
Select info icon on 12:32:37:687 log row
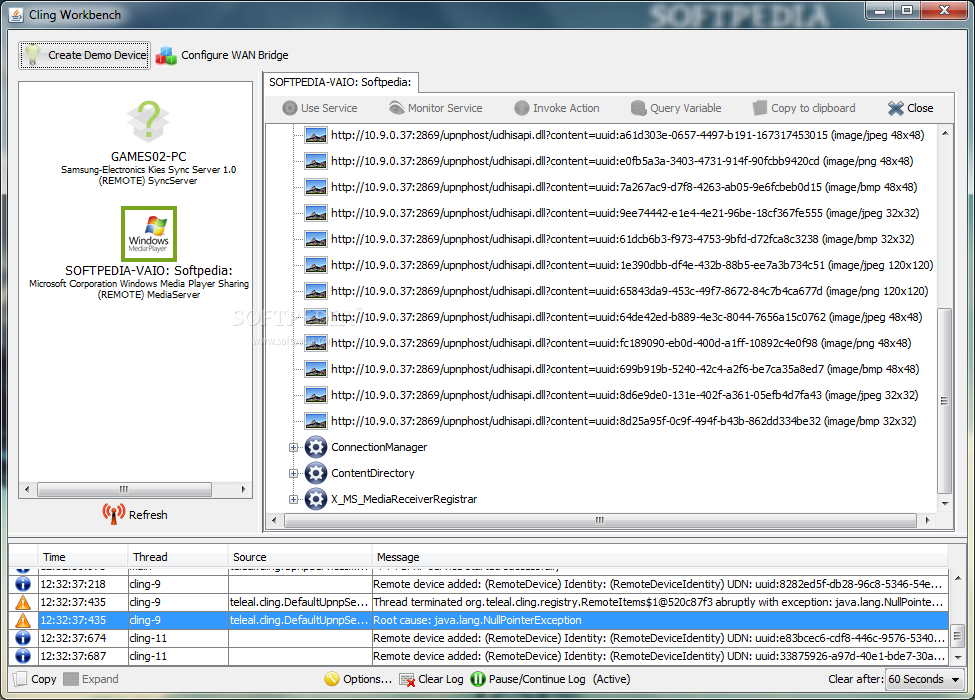coord(23,656)
